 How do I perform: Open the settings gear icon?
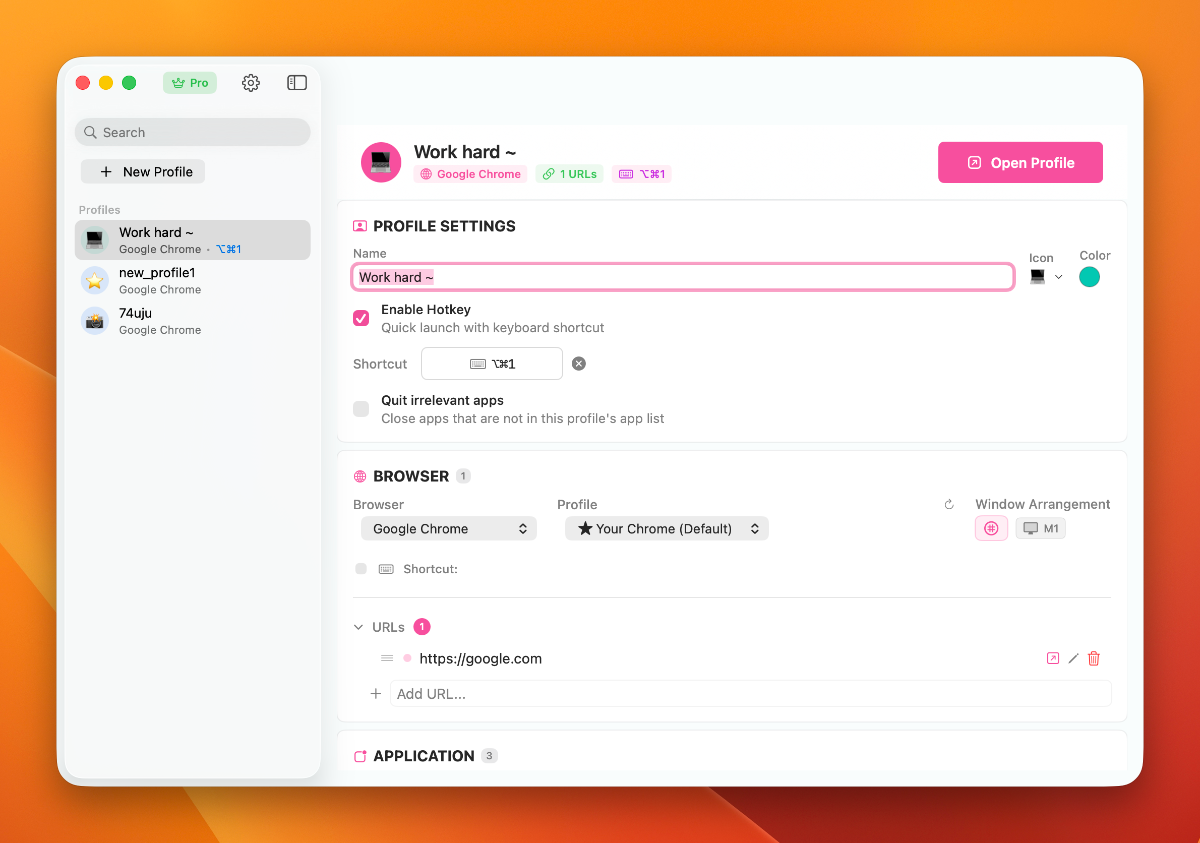(251, 83)
